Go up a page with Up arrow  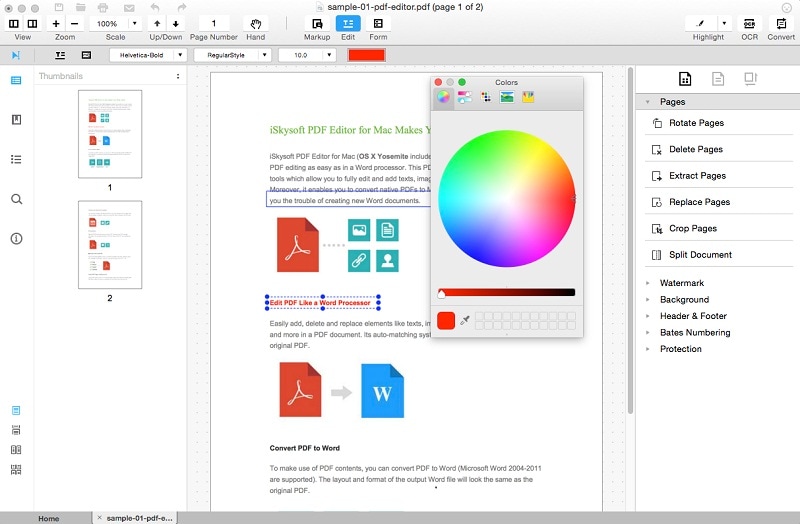point(157,23)
